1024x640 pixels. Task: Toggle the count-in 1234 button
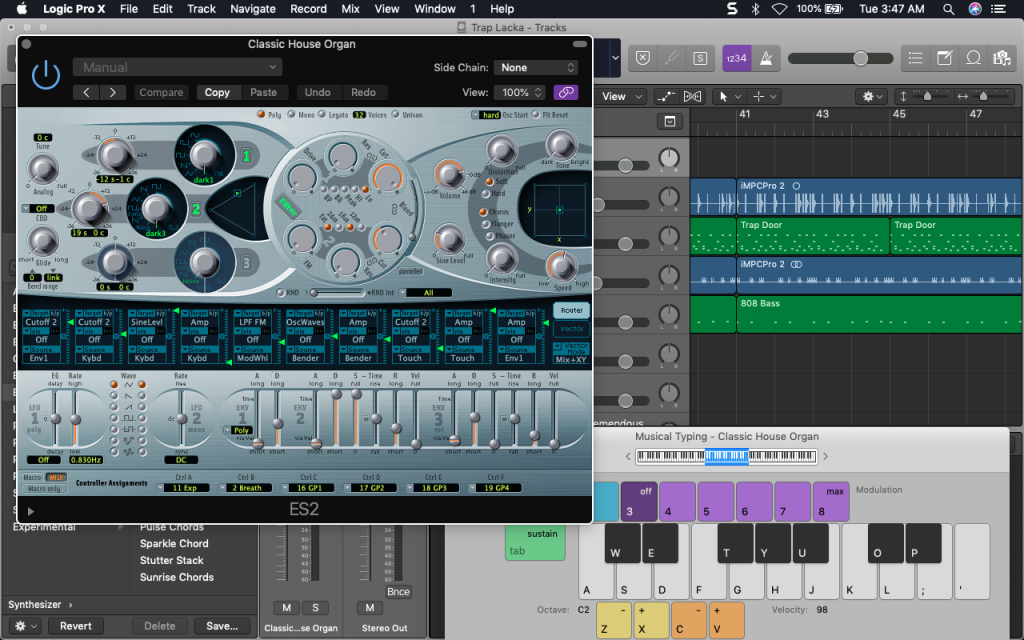pyautogui.click(x=736, y=58)
